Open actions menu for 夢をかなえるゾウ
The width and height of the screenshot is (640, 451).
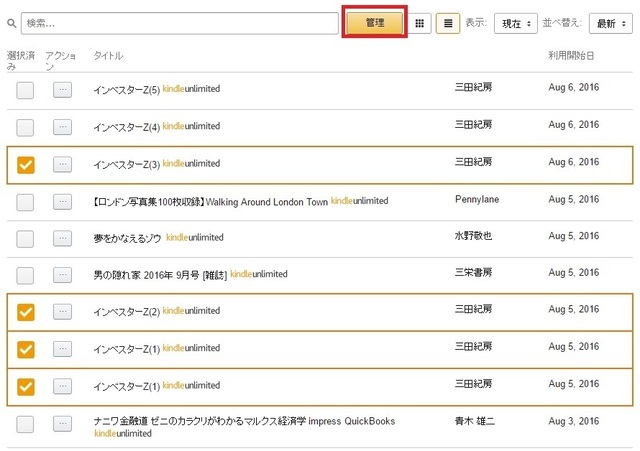[62, 238]
